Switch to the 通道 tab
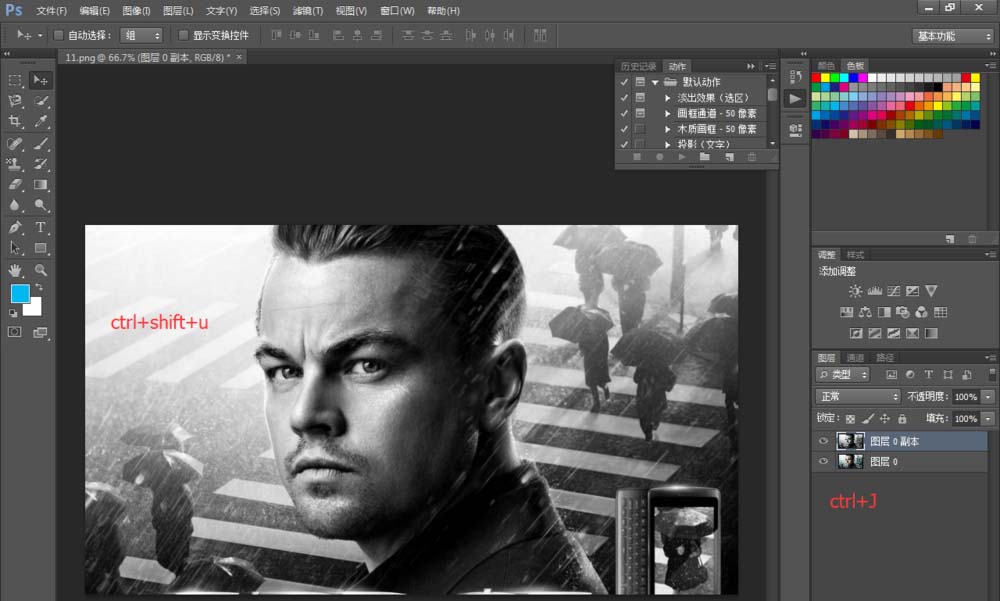The height and width of the screenshot is (601, 1000). tap(855, 358)
